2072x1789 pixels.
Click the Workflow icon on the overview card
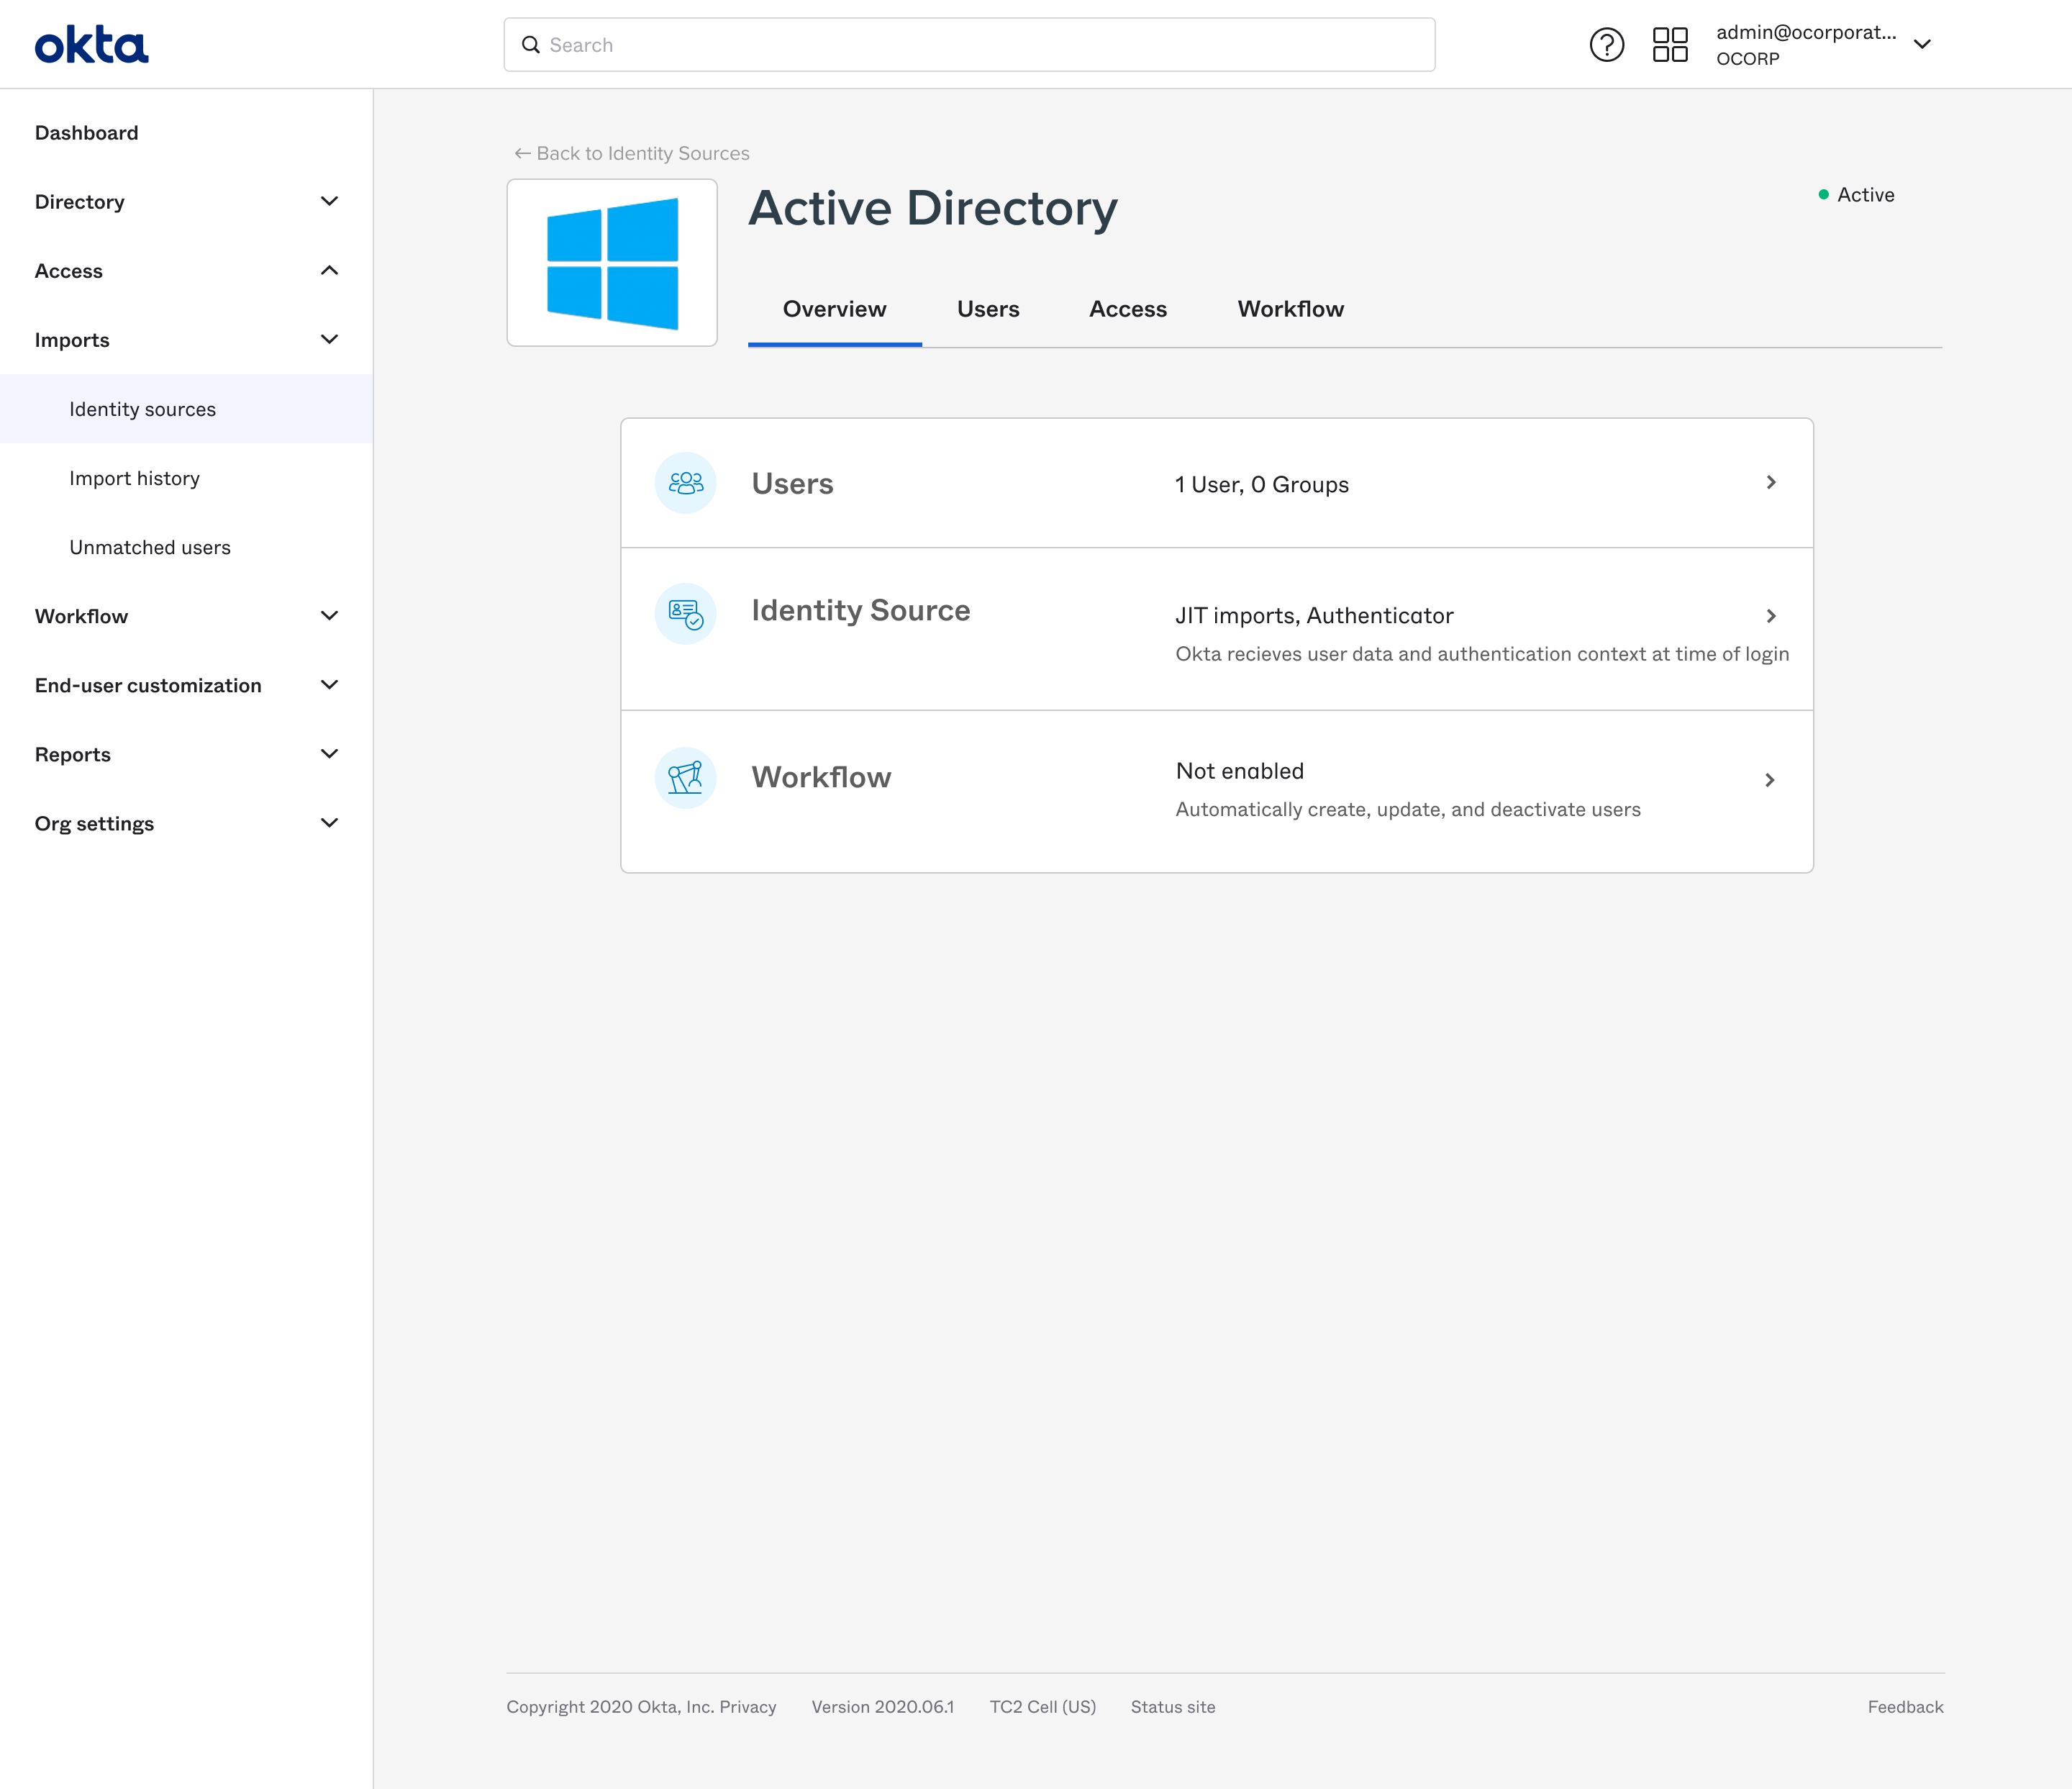point(685,777)
